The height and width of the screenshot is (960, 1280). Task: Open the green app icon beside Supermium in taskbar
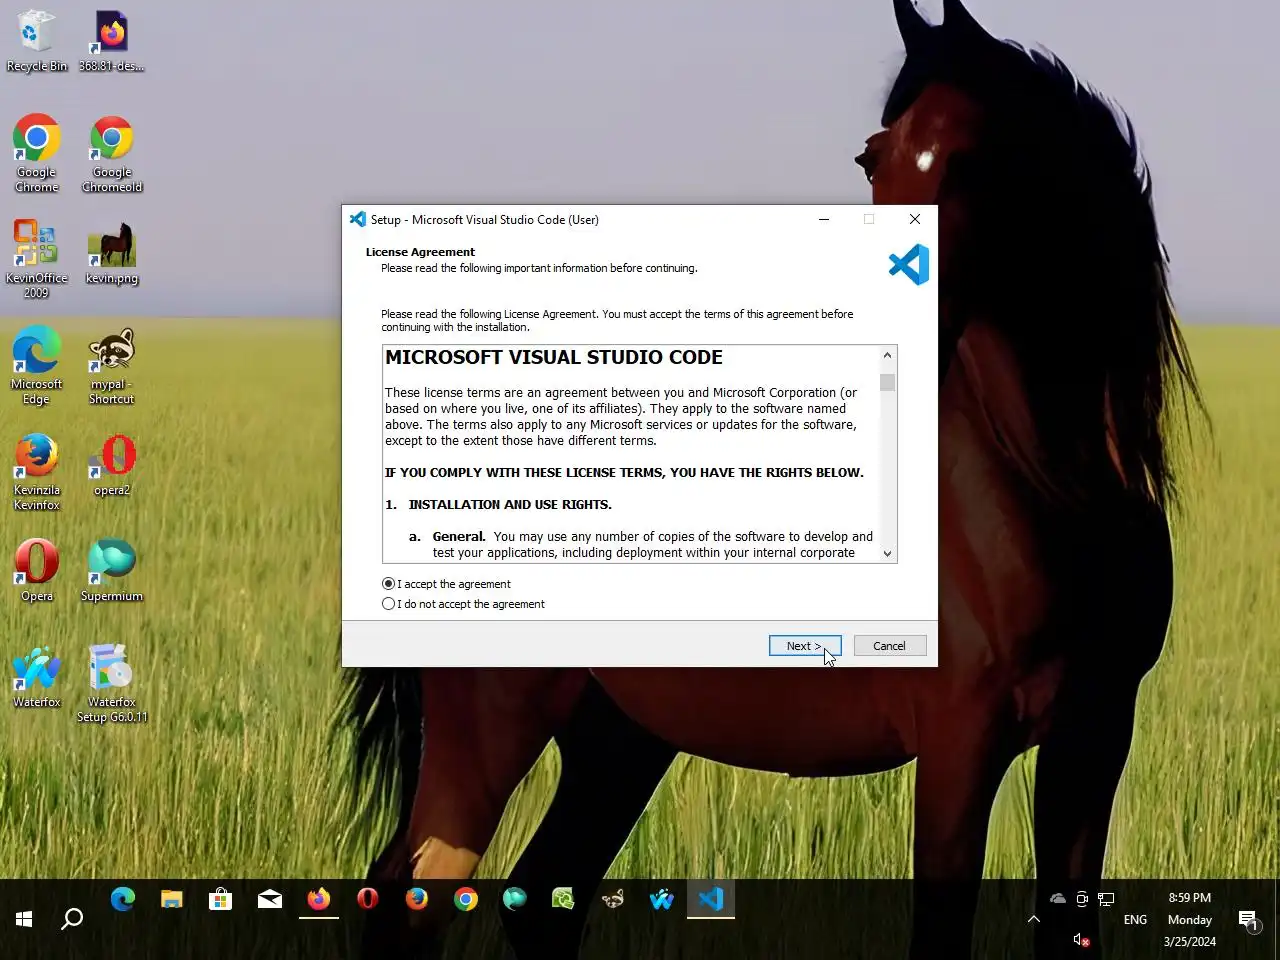coord(564,899)
